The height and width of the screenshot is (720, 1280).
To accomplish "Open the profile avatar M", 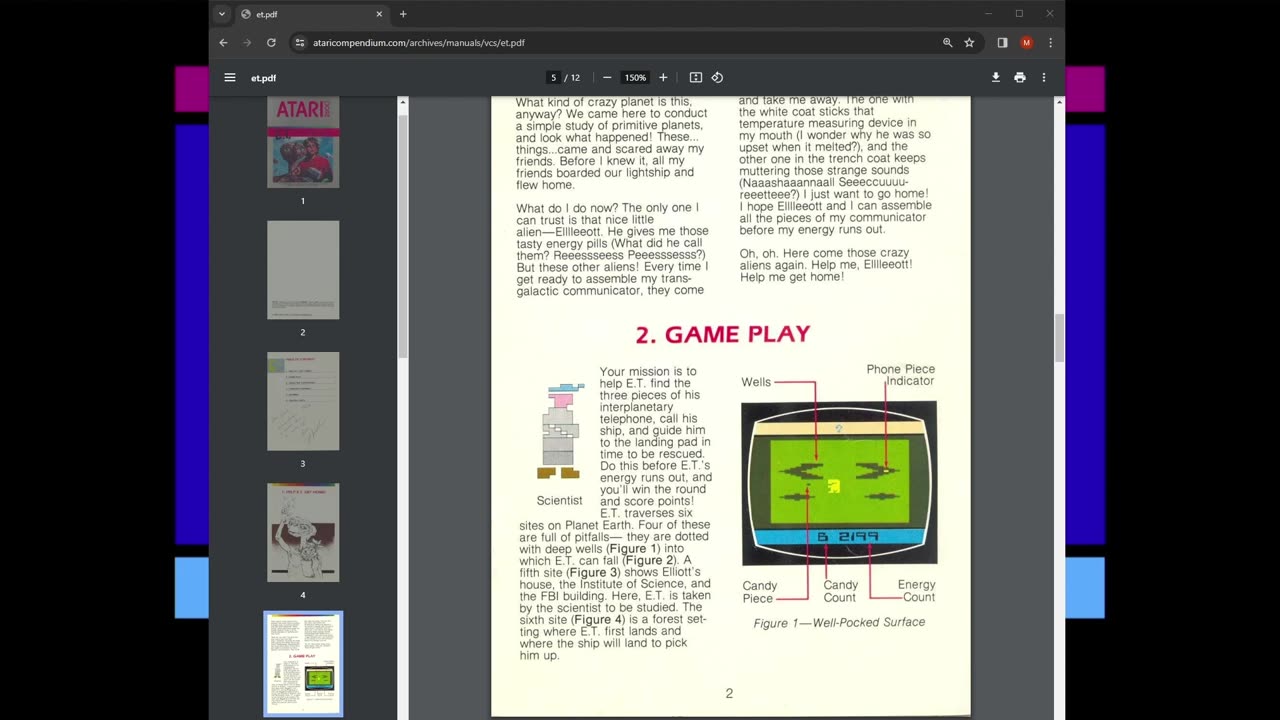I will pos(1026,43).
